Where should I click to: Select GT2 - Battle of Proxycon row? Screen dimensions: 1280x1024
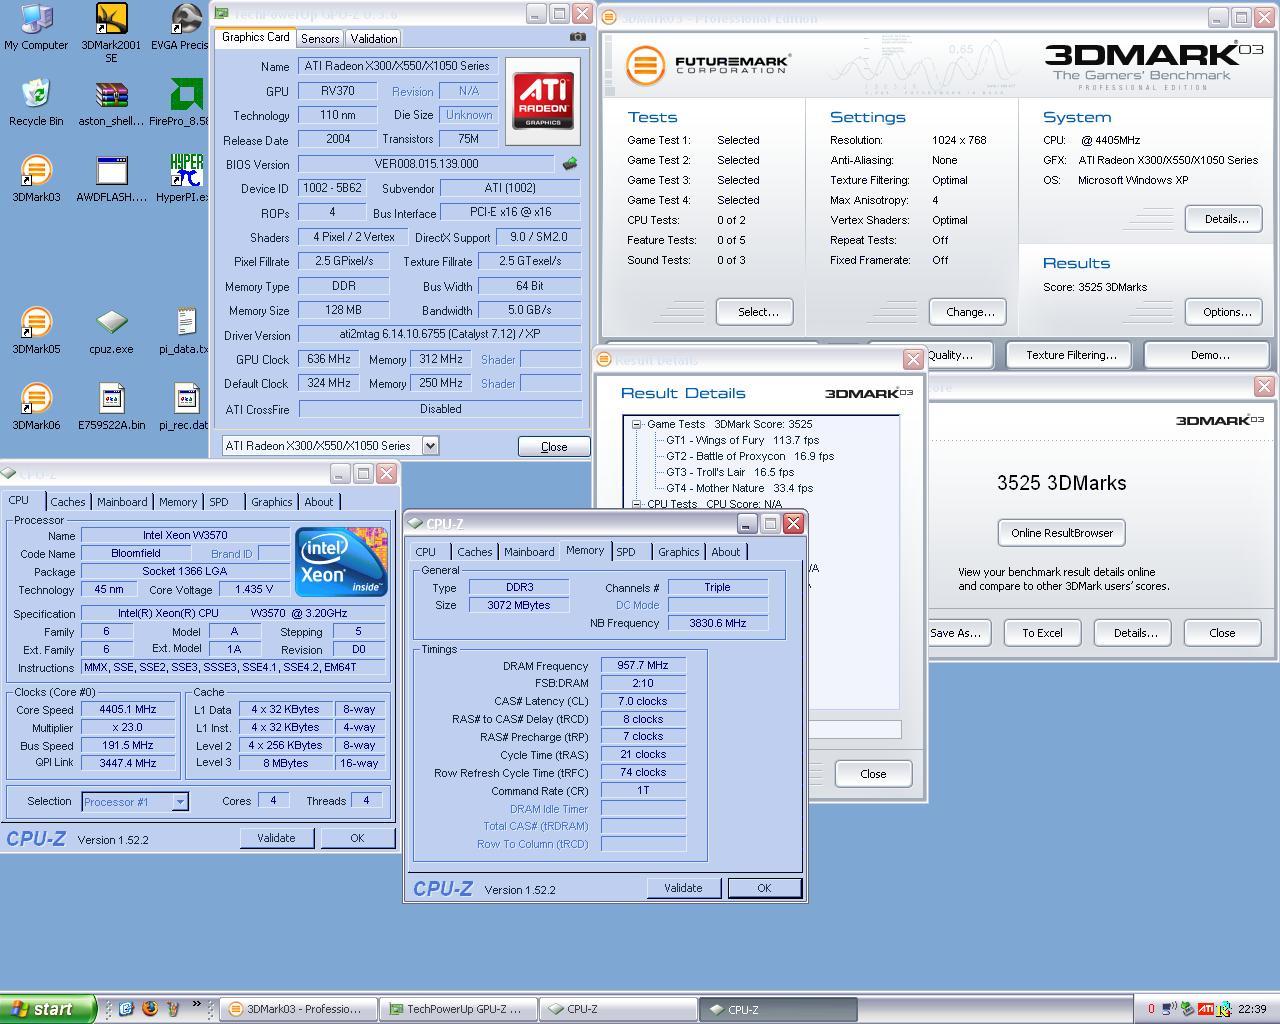750,456
